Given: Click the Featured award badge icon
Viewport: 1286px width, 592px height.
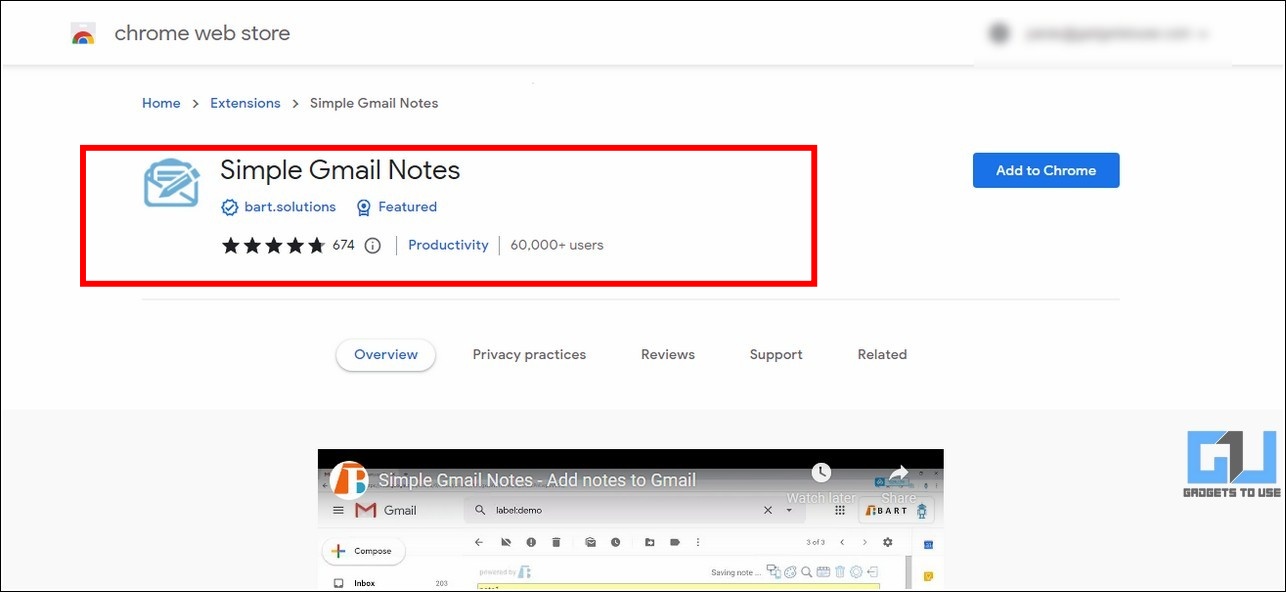Looking at the screenshot, I should coord(364,207).
